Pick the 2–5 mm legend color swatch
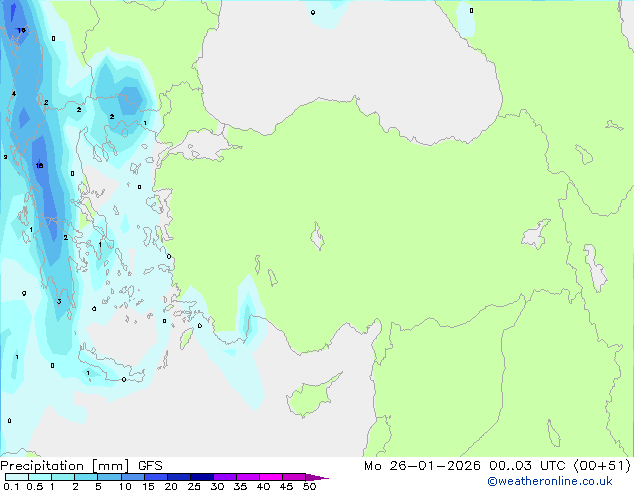 86,477
